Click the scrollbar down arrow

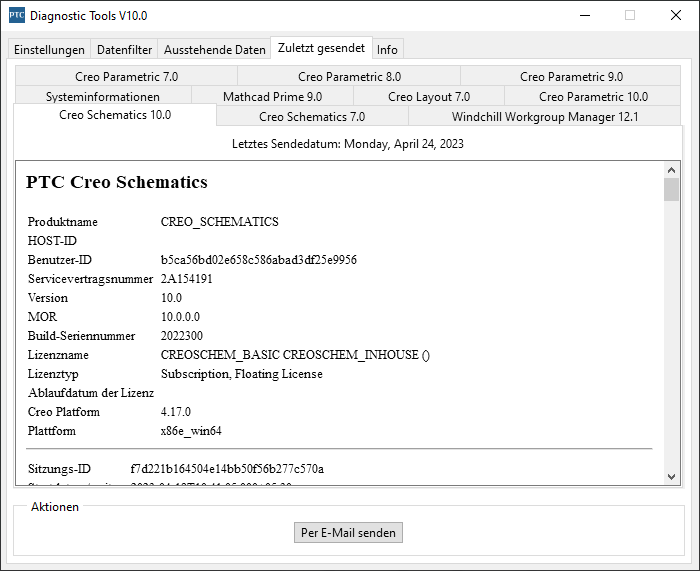(x=671, y=476)
